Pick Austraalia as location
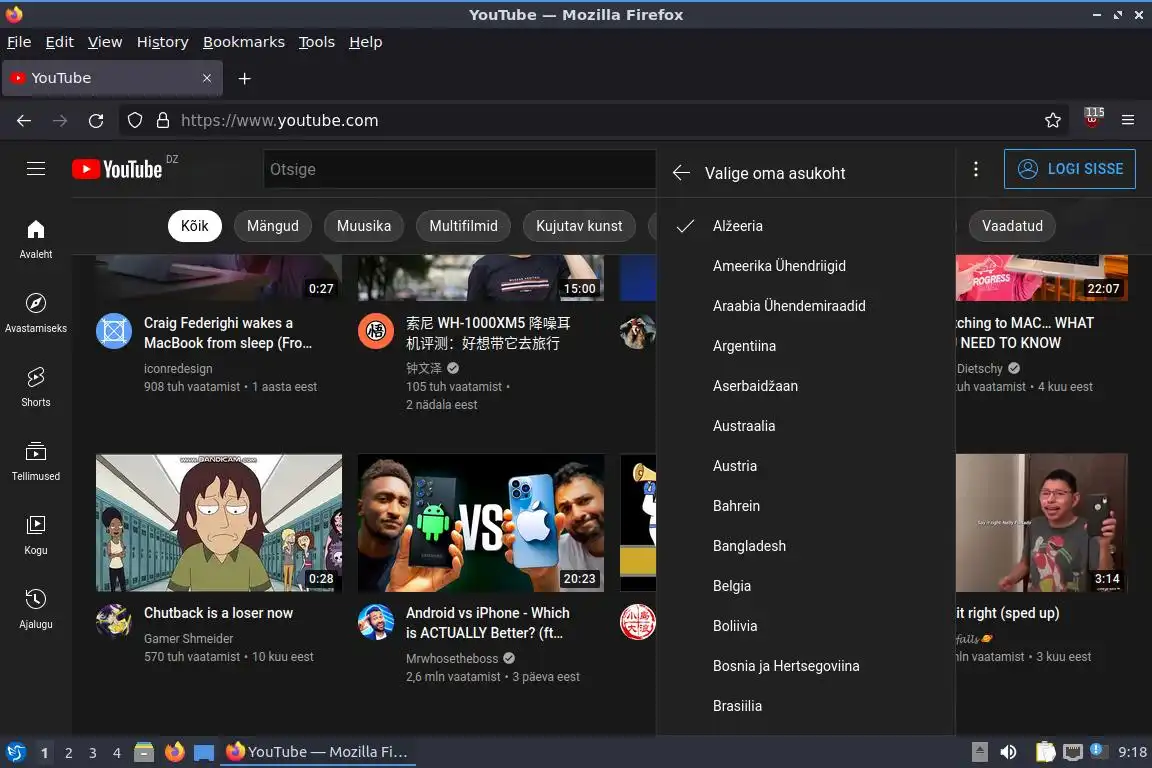The height and width of the screenshot is (768, 1152). pos(806,426)
